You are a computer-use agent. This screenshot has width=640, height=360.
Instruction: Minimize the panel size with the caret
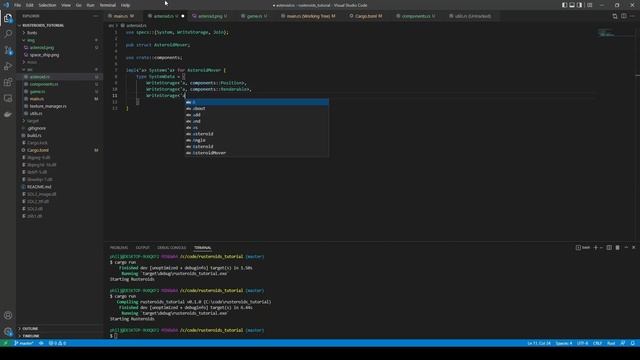pos(626,247)
